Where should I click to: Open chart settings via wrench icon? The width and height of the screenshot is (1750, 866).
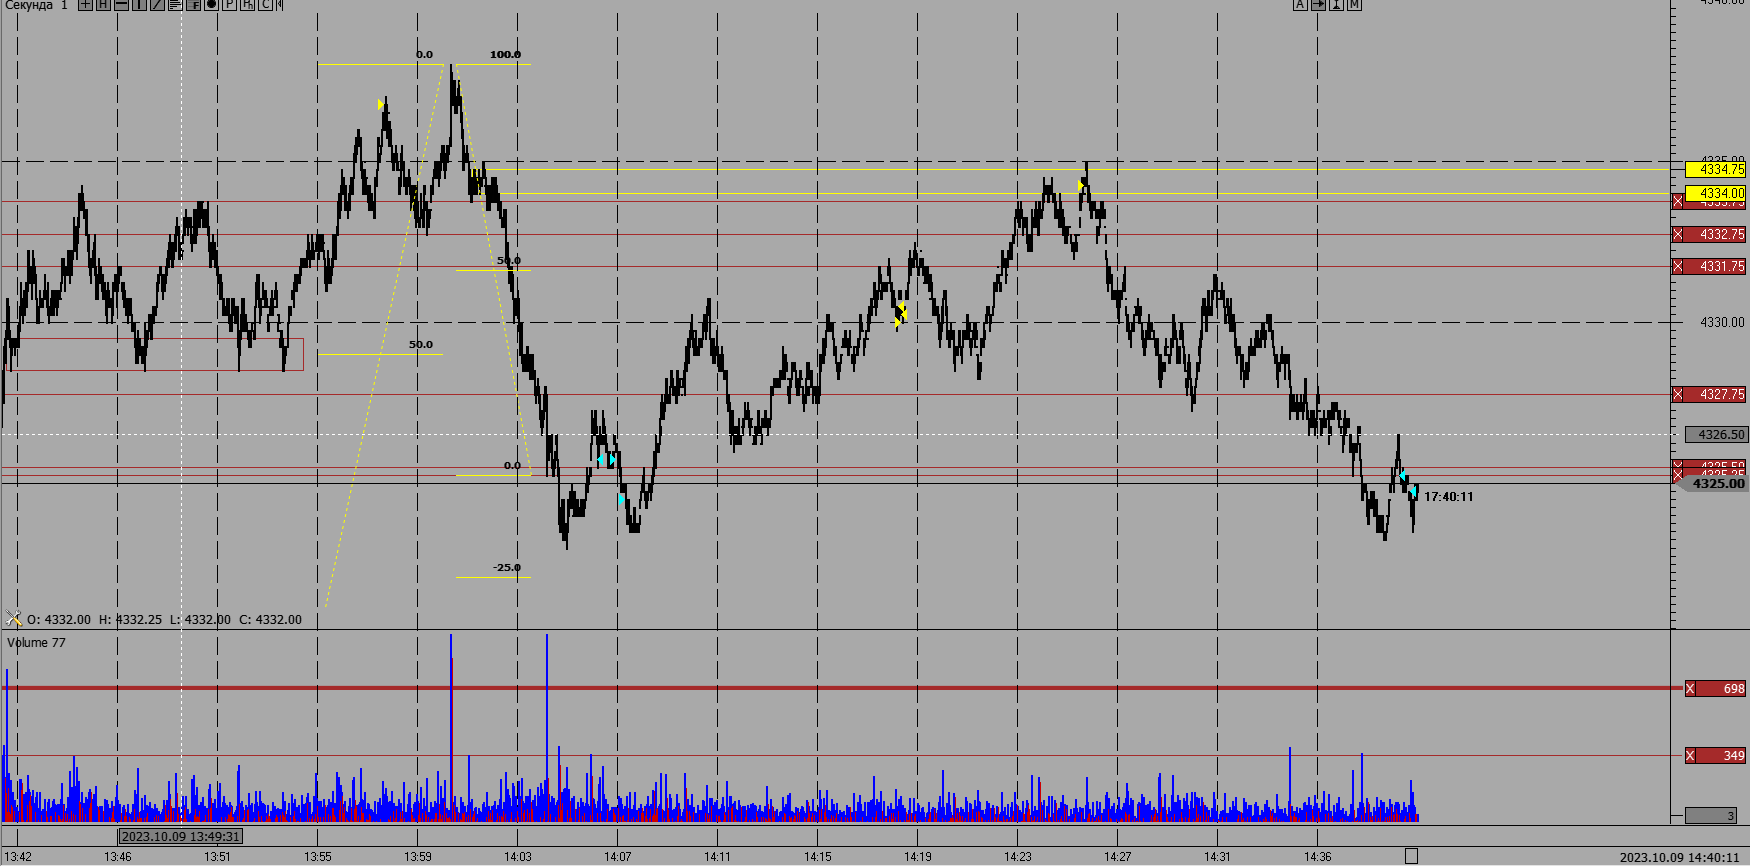(13, 619)
